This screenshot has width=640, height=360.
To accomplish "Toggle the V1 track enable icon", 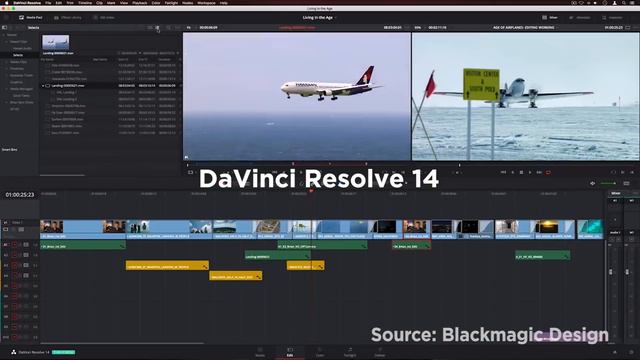I will point(21,230).
